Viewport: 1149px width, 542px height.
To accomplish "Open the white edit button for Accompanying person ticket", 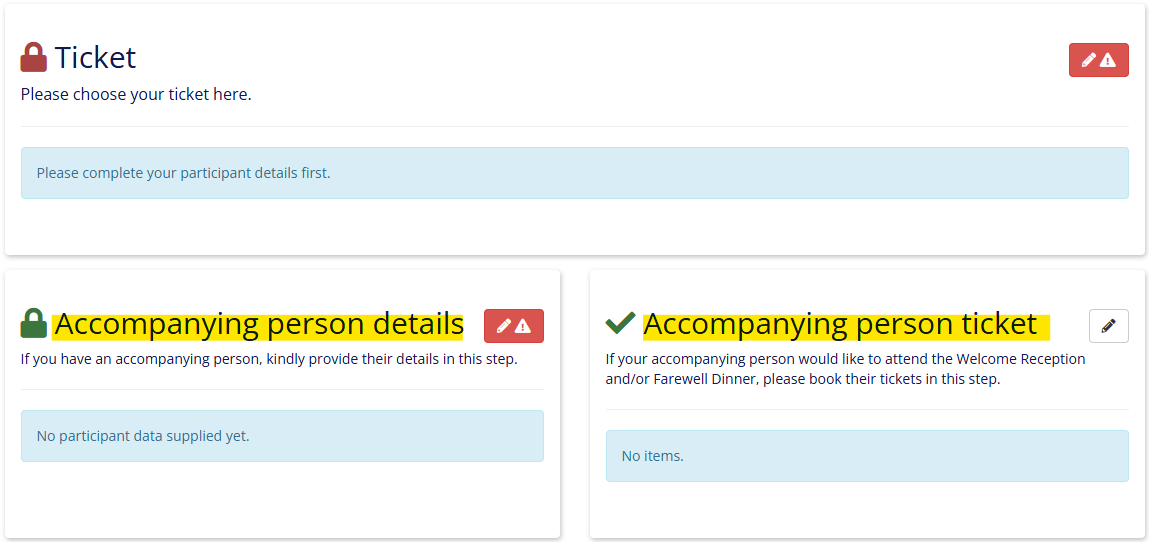I will [1109, 326].
